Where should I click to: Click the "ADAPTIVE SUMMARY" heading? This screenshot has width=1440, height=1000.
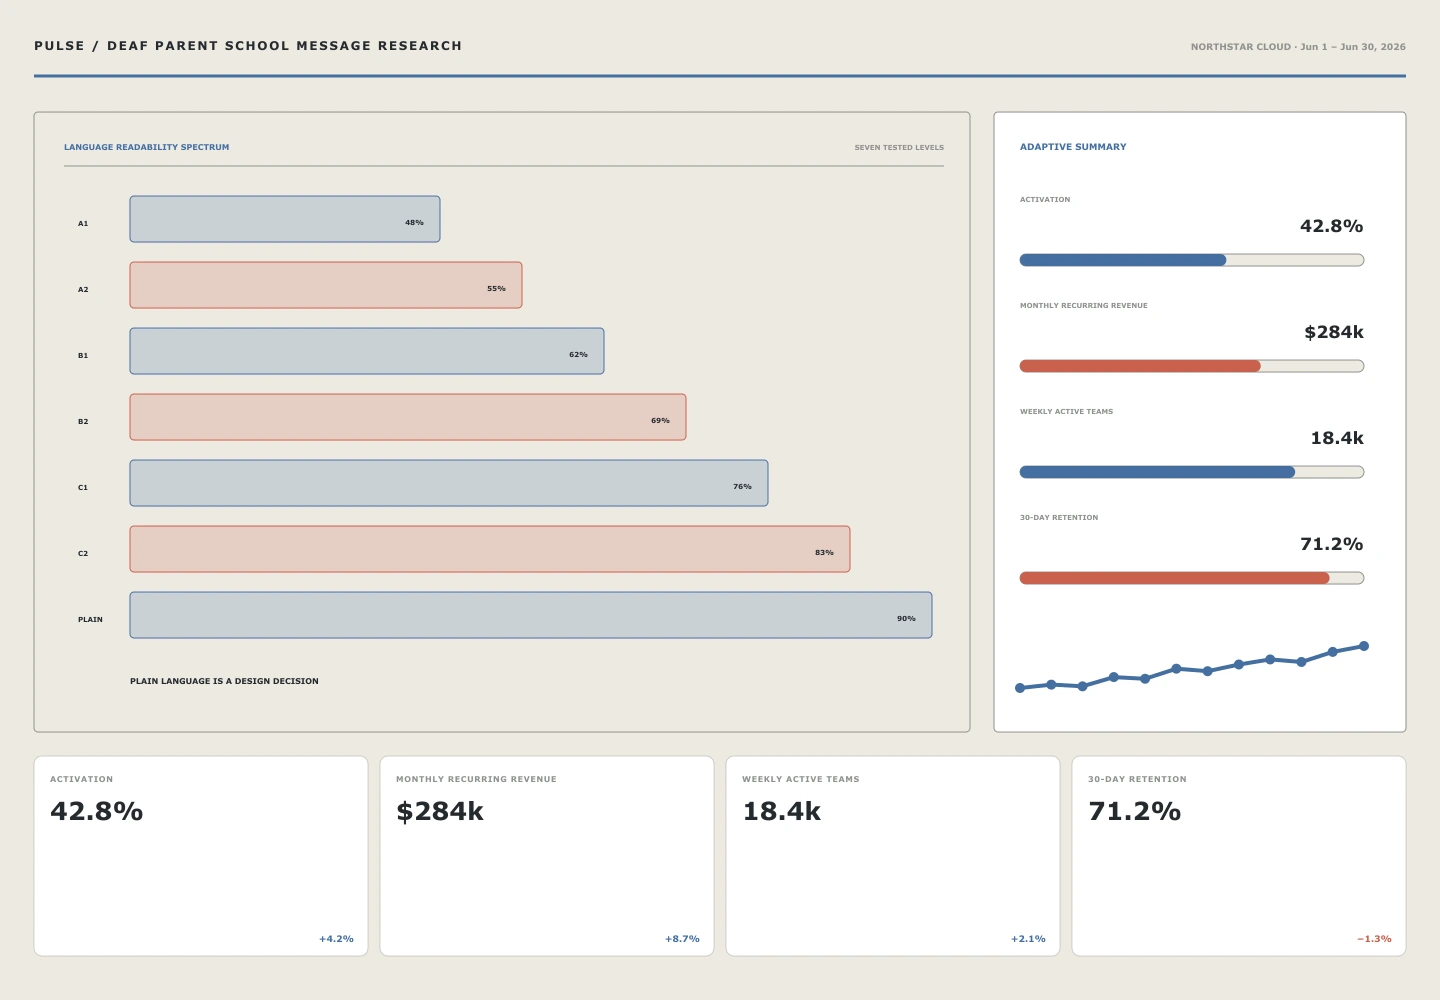point(1073,147)
